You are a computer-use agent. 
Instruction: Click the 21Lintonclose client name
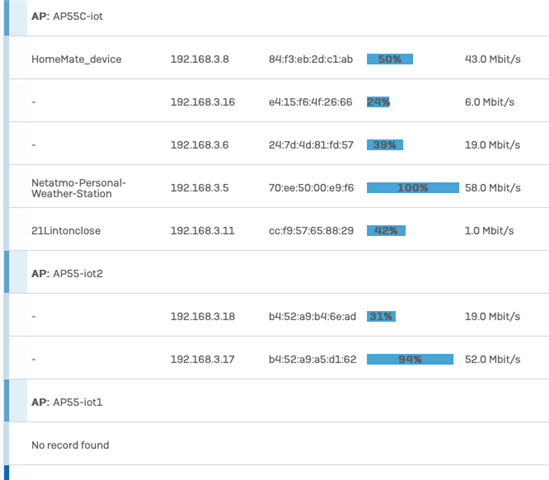[66, 231]
